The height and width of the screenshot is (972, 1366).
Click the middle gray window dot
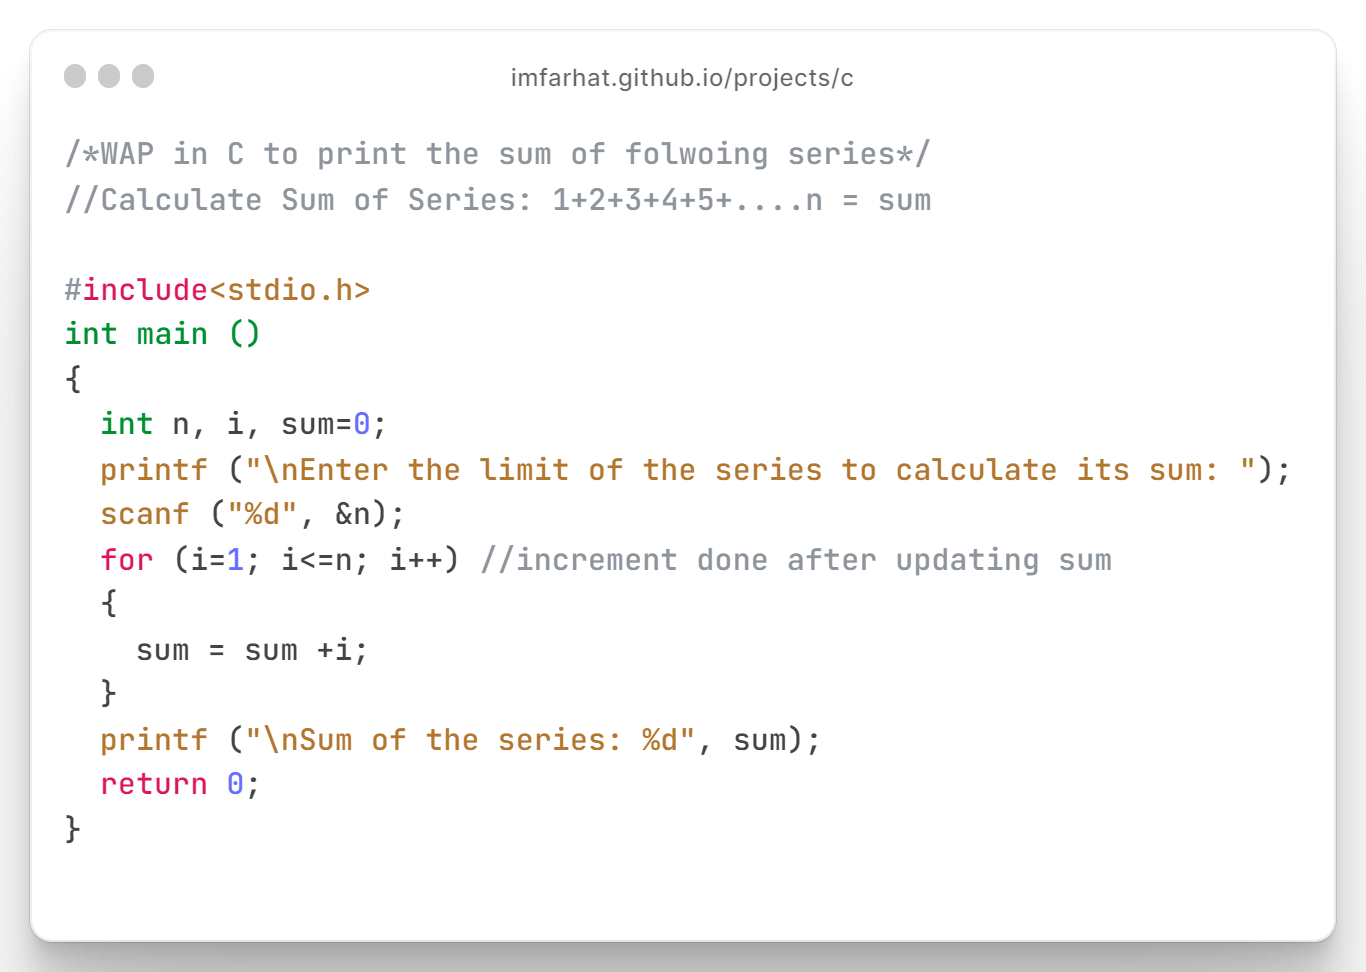click(x=109, y=76)
